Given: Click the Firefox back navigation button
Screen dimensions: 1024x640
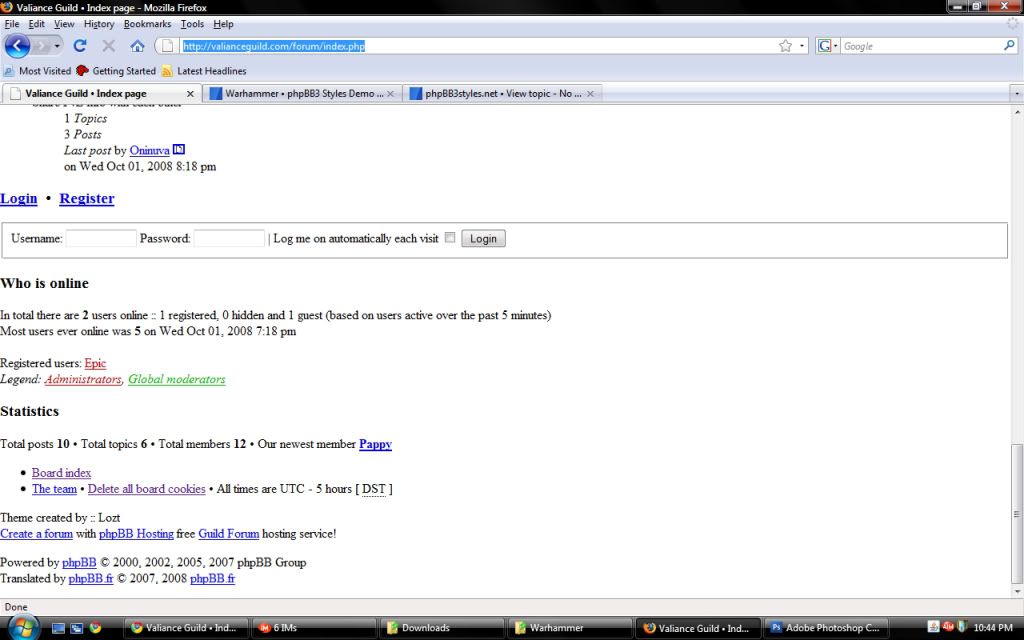Looking at the screenshot, I should [x=19, y=46].
